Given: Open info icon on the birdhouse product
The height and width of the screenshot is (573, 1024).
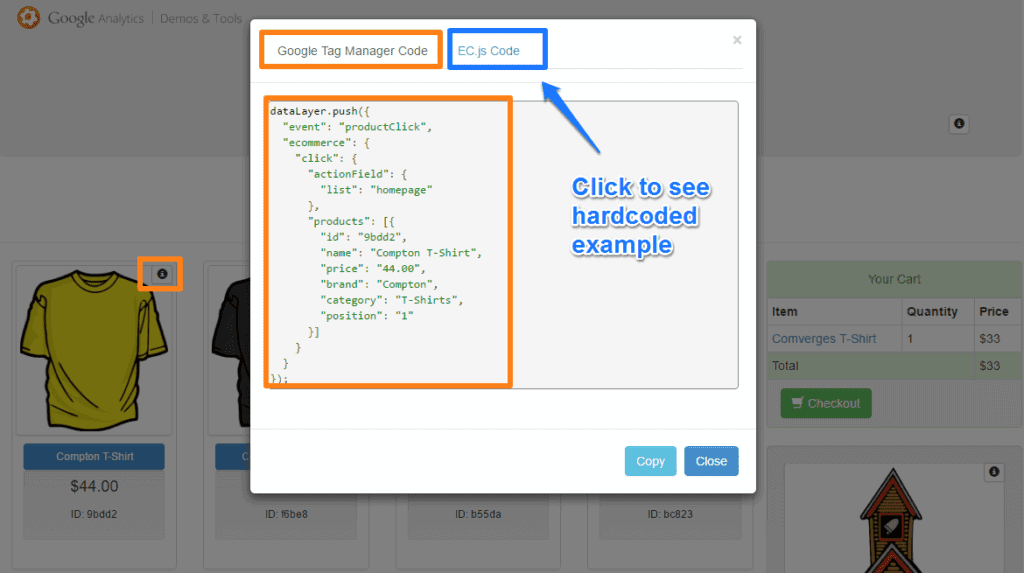Looking at the screenshot, I should pos(993,472).
